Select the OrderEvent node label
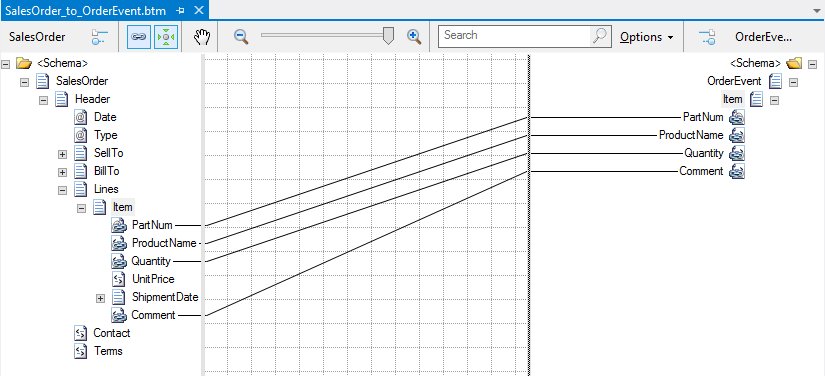The image size is (825, 376). point(734,82)
